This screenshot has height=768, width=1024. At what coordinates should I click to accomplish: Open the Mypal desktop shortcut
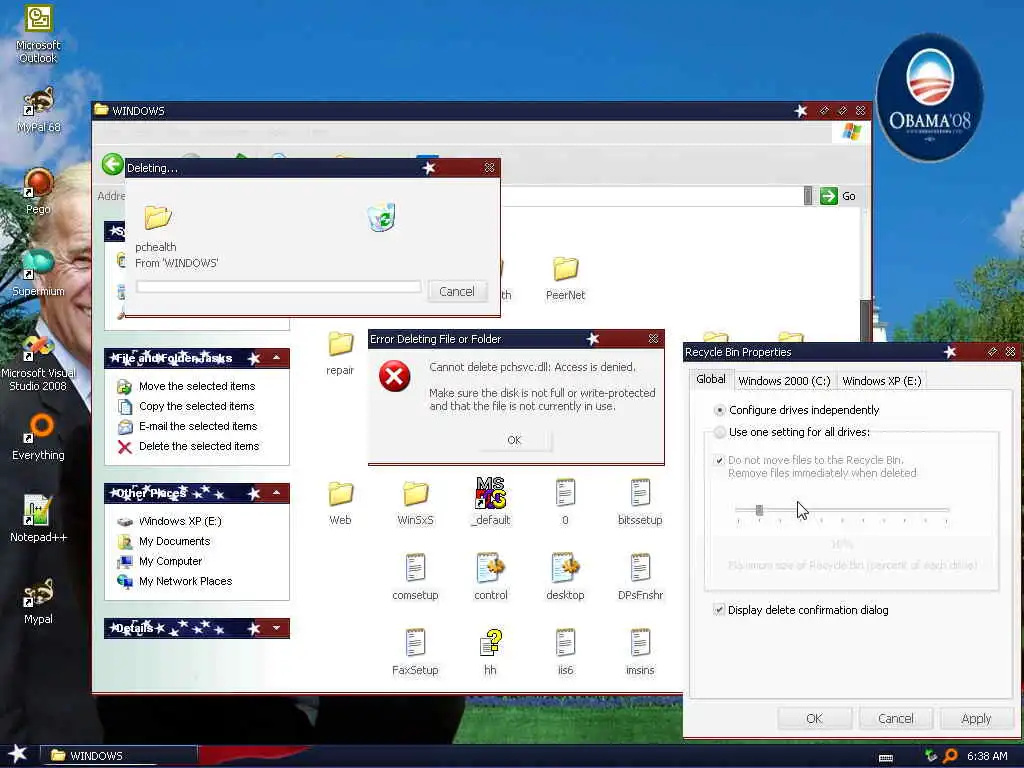point(38,601)
